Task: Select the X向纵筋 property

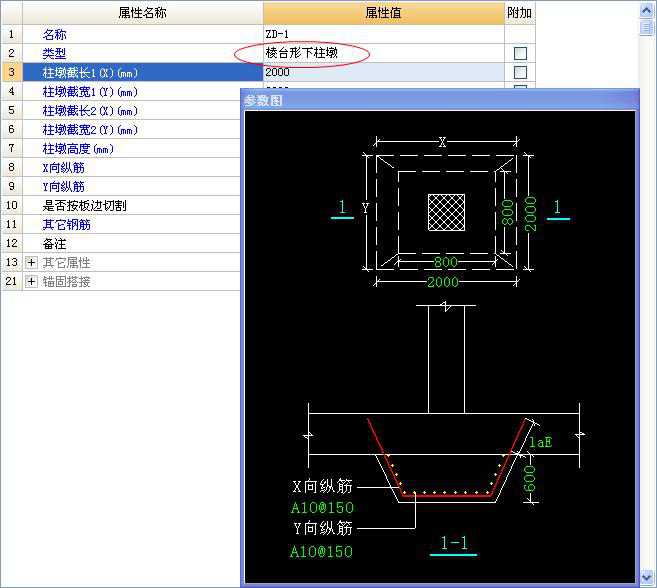Action: coord(132,167)
